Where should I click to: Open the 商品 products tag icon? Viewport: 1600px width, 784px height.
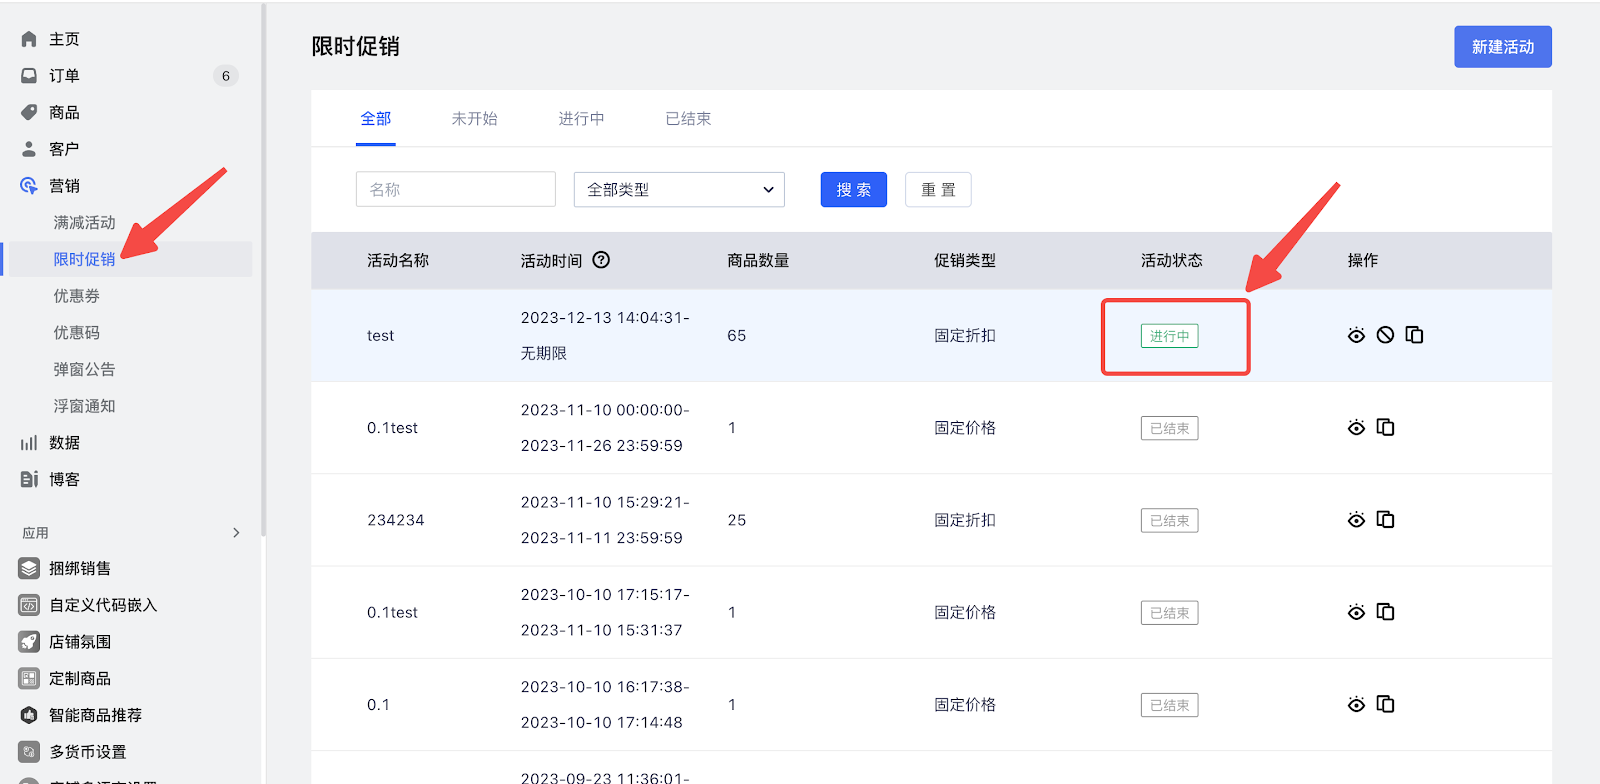pyautogui.click(x=29, y=112)
